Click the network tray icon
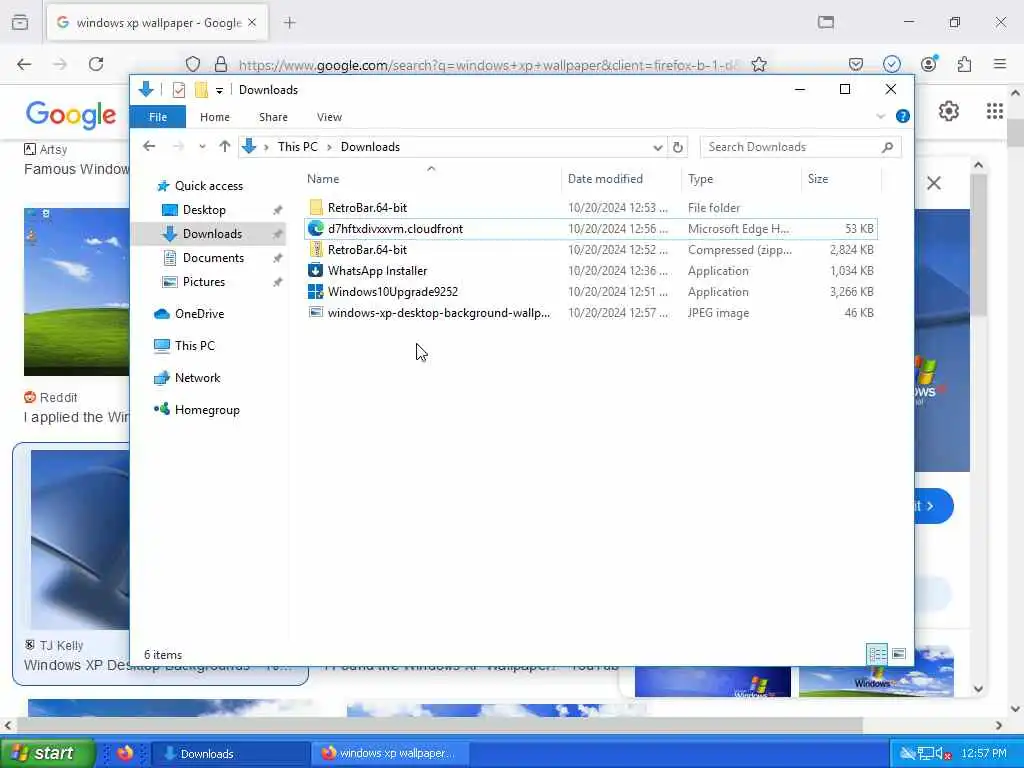The width and height of the screenshot is (1024, 768). point(925,754)
